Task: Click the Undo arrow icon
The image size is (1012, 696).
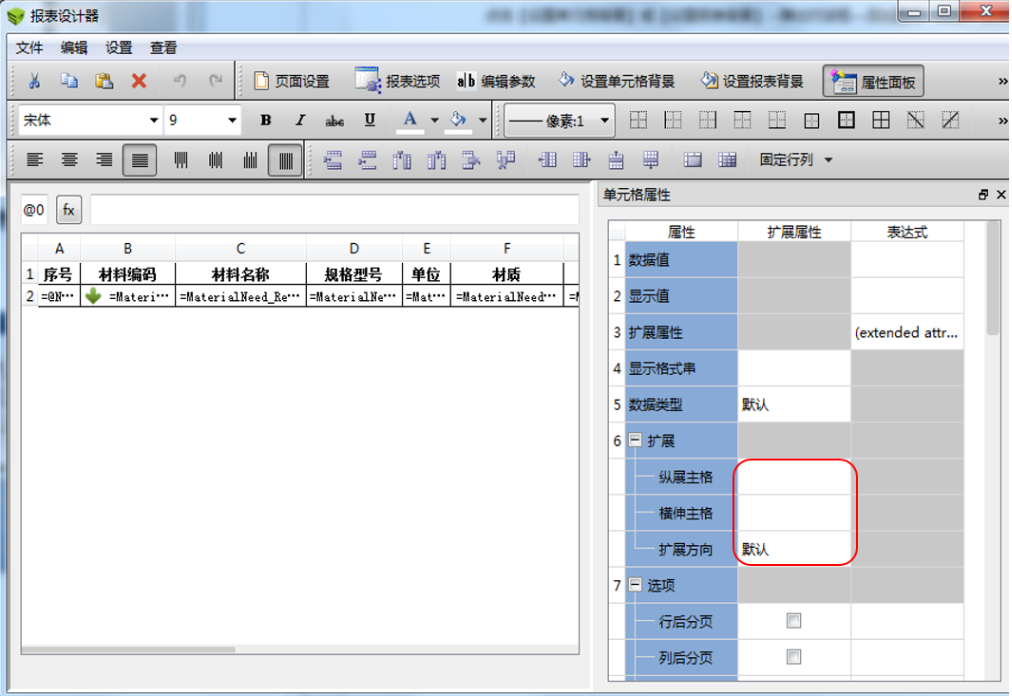Action: (180, 81)
